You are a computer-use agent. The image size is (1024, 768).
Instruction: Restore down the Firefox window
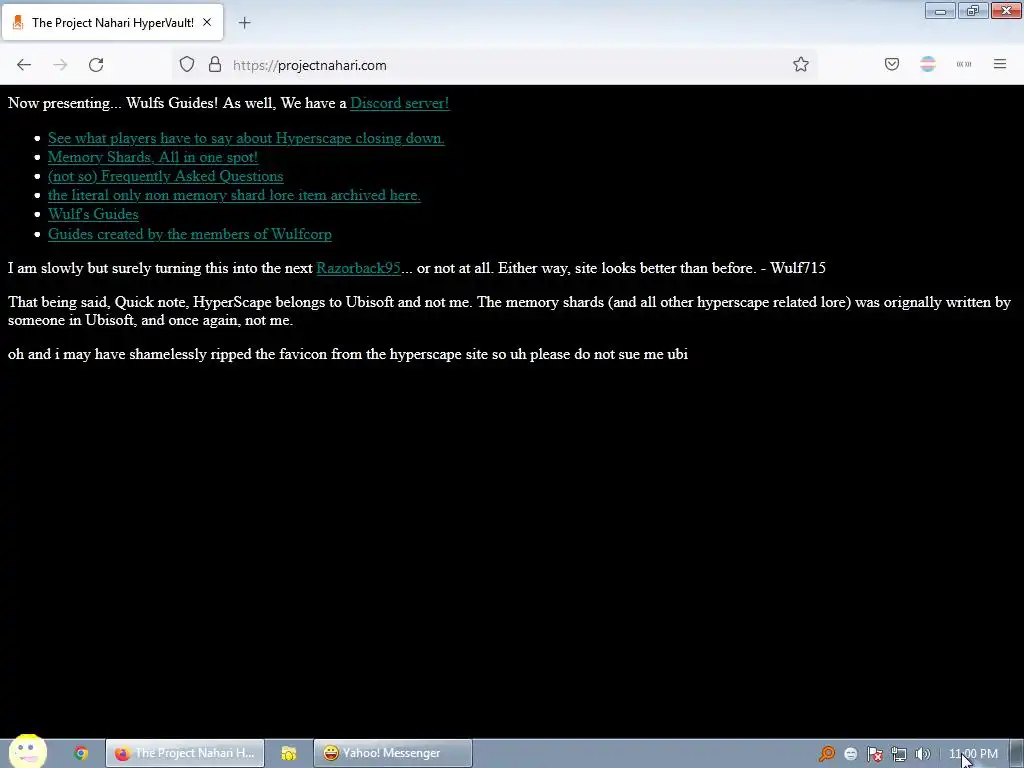click(x=973, y=11)
